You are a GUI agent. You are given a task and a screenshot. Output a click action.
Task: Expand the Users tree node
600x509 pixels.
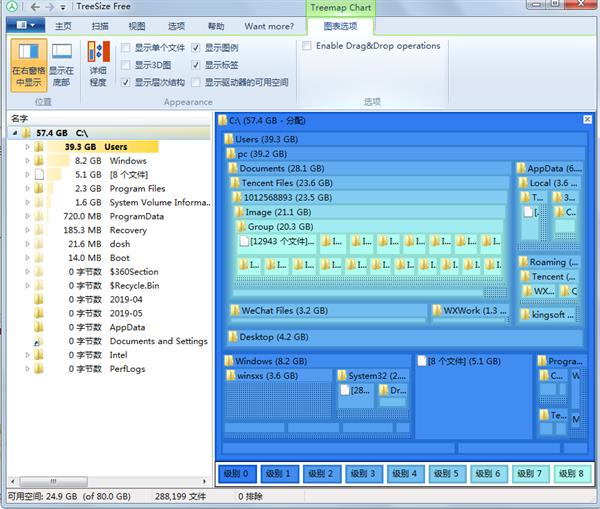click(27, 147)
